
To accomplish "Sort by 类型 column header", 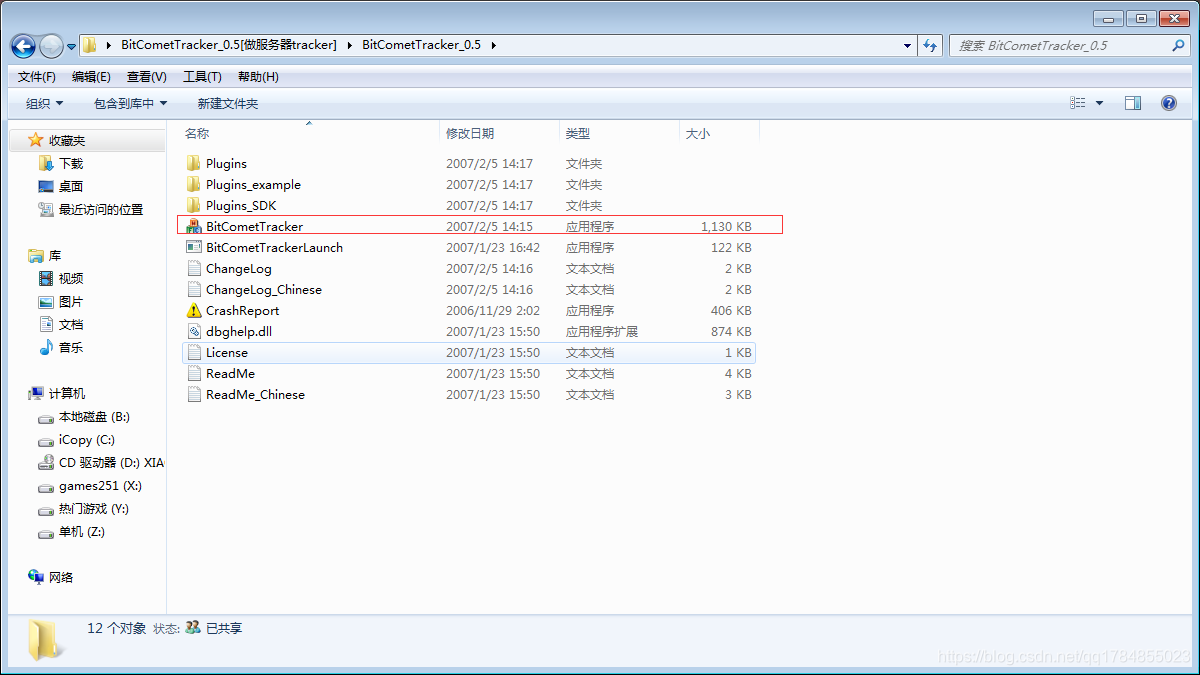I will click(x=578, y=133).
